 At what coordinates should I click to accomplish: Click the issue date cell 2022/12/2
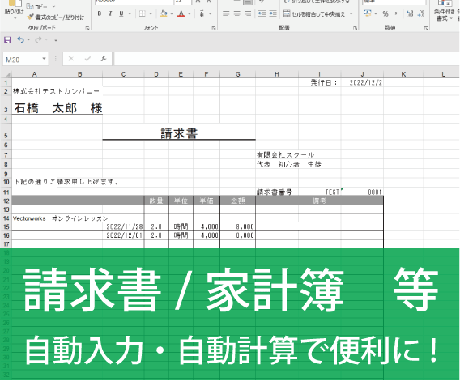tap(362, 83)
